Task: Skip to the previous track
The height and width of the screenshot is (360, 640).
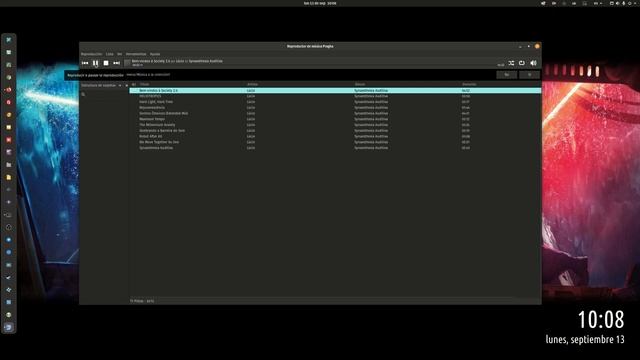Action: coord(85,63)
